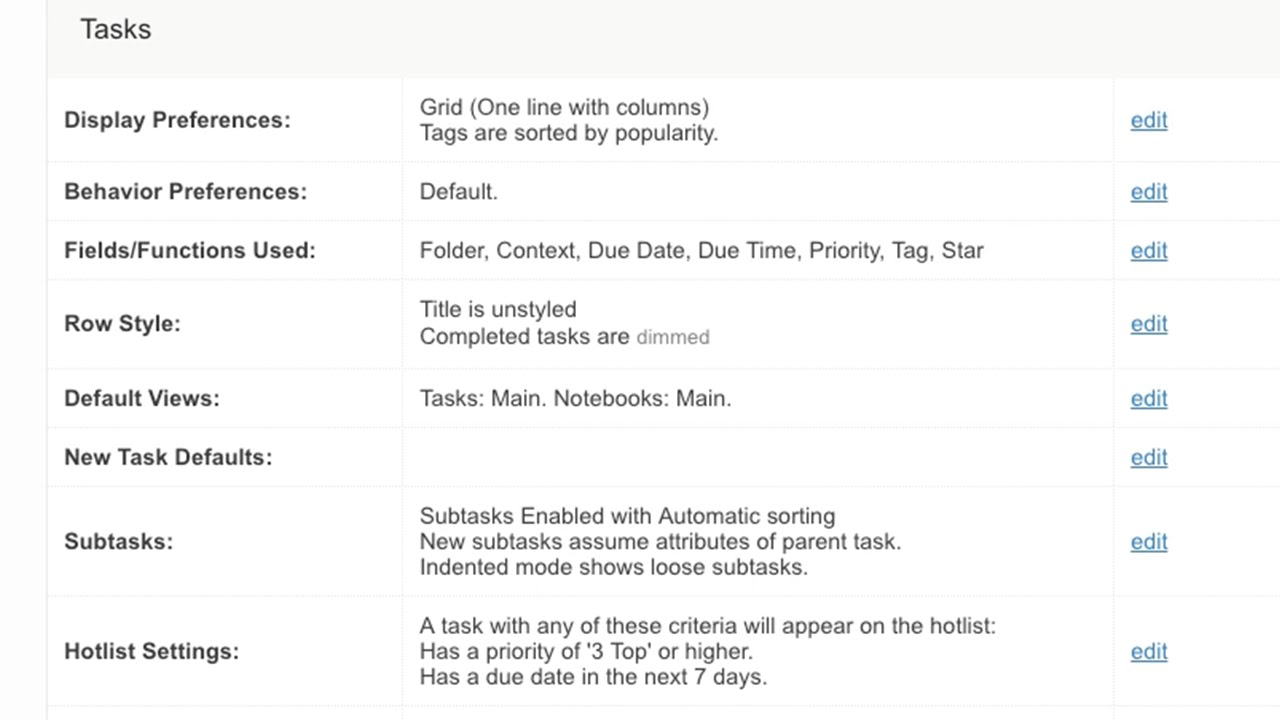This screenshot has width=1280, height=720.
Task: Click the Behavior Preferences label
Action: tap(185, 192)
